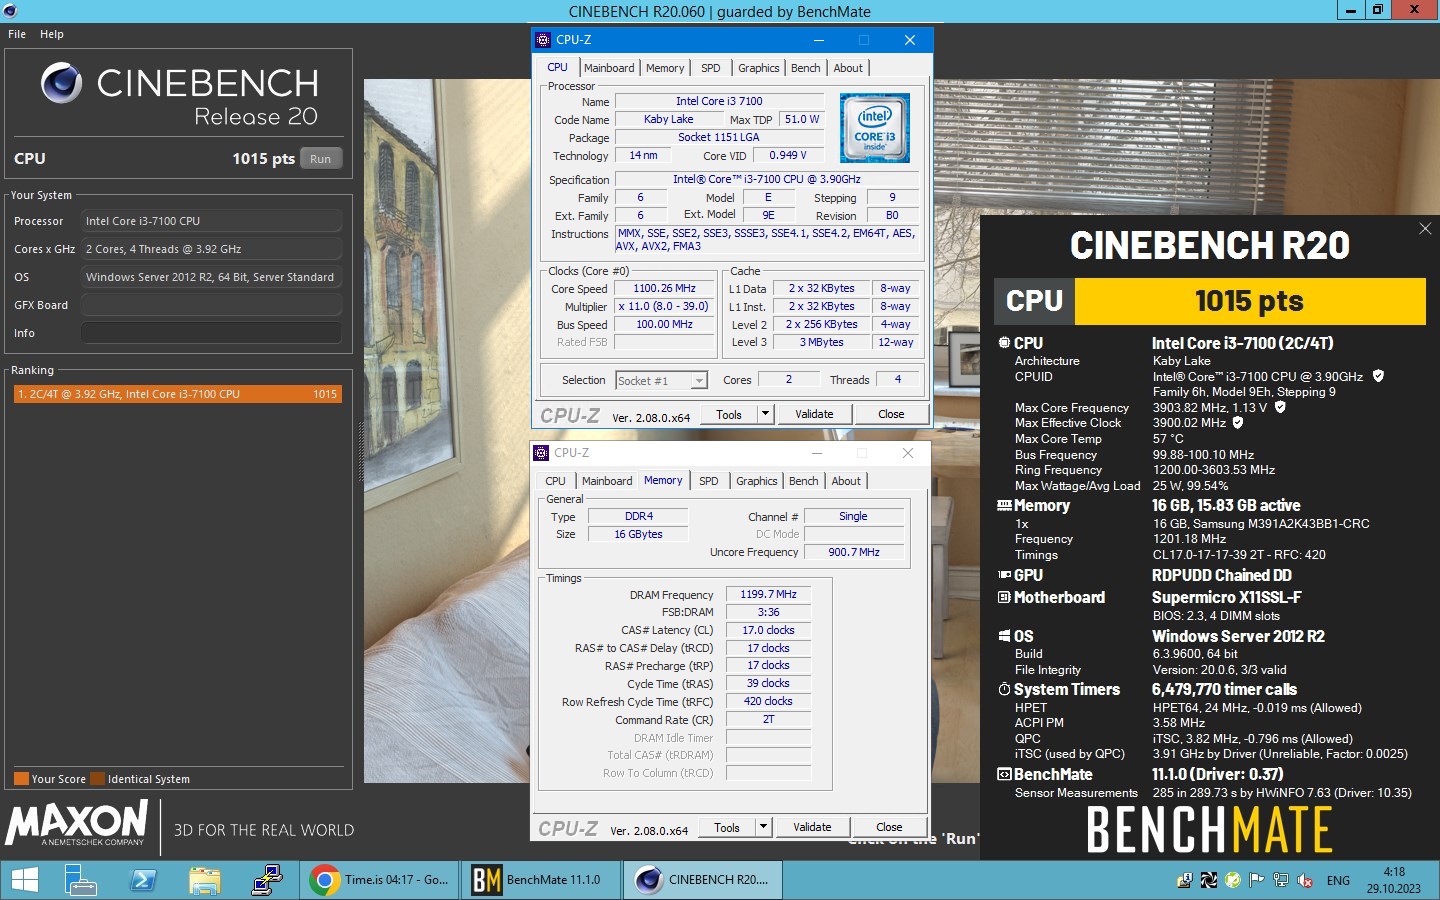
Task: Click the Core Speed value 1100.26 MHz
Action: (x=664, y=288)
